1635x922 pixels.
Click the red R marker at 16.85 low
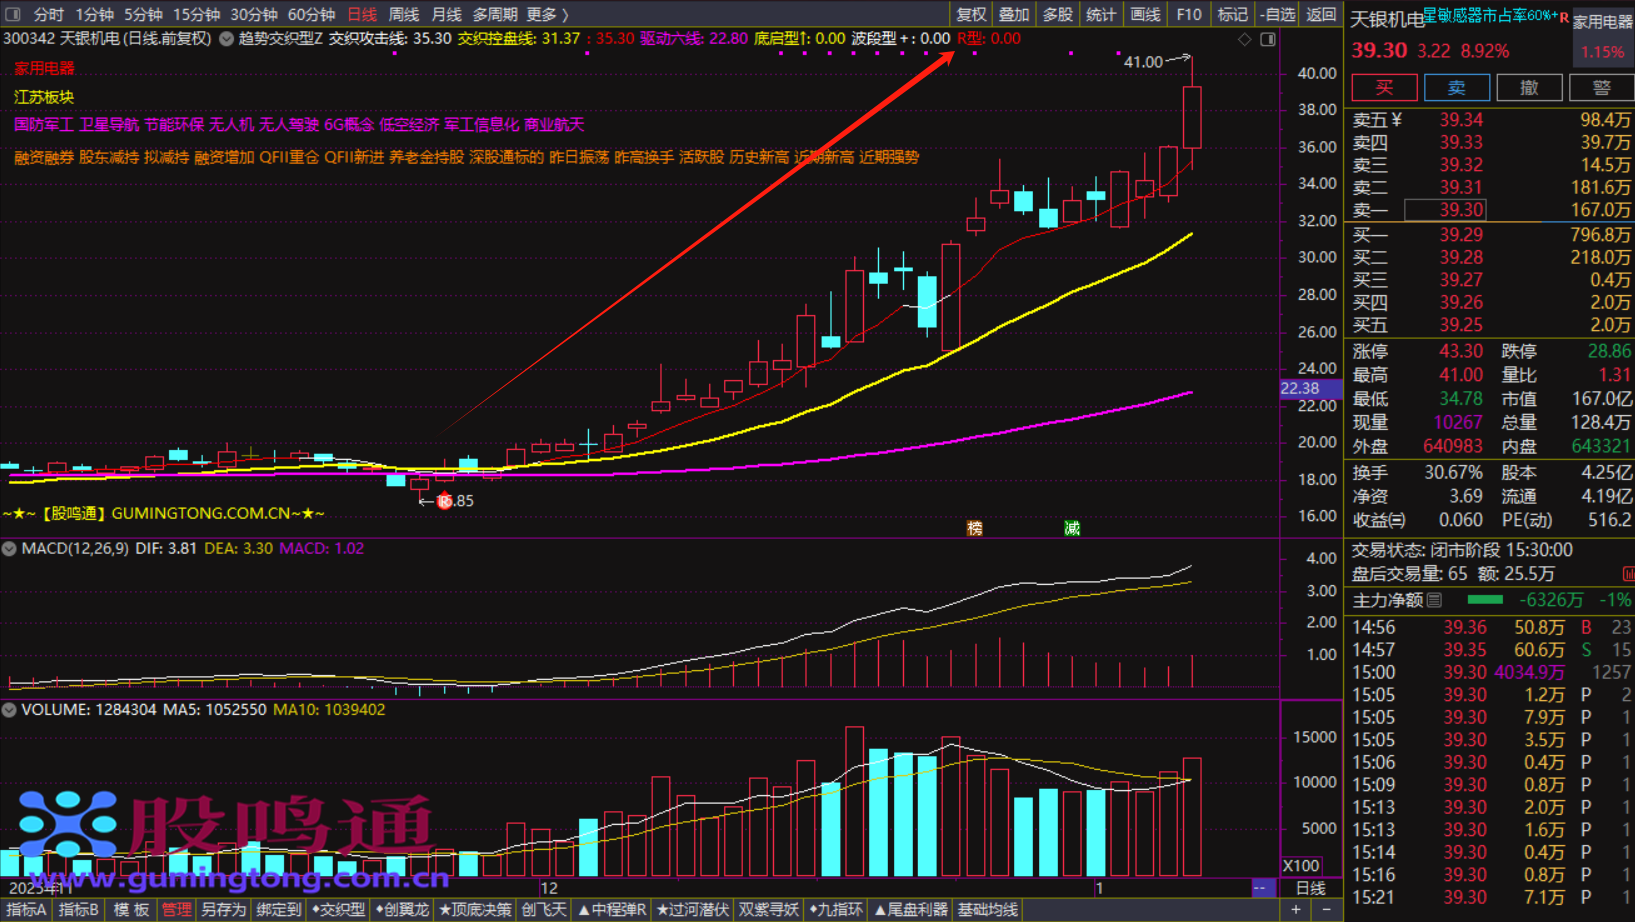pyautogui.click(x=444, y=501)
